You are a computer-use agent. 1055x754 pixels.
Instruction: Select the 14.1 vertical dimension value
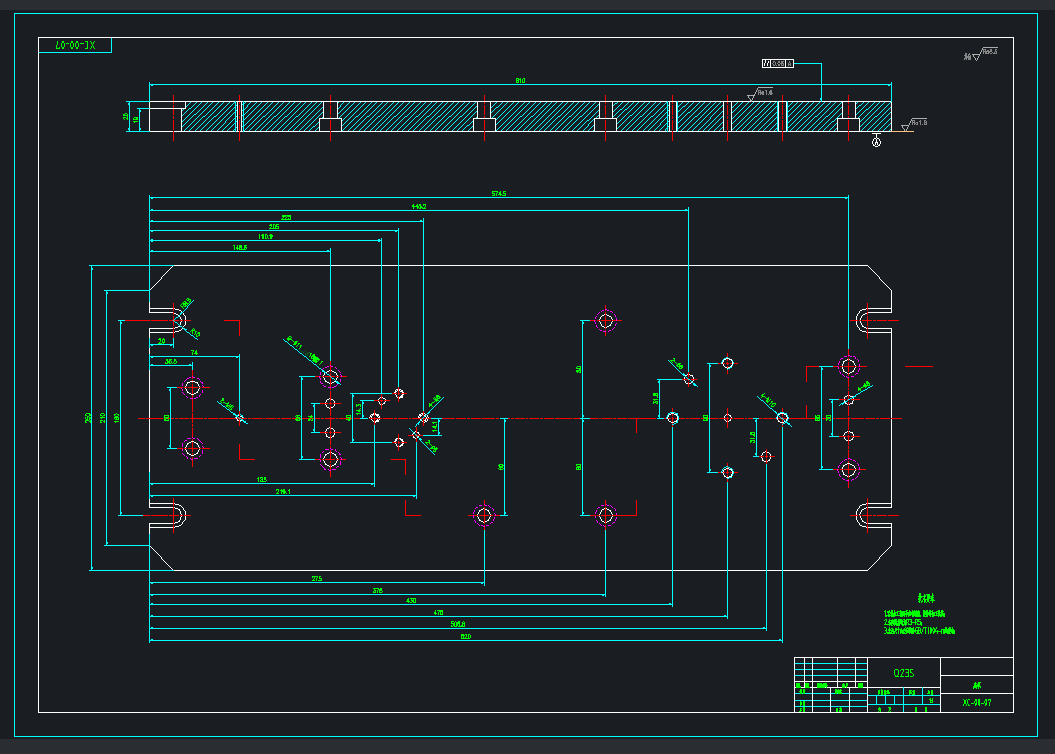click(435, 426)
